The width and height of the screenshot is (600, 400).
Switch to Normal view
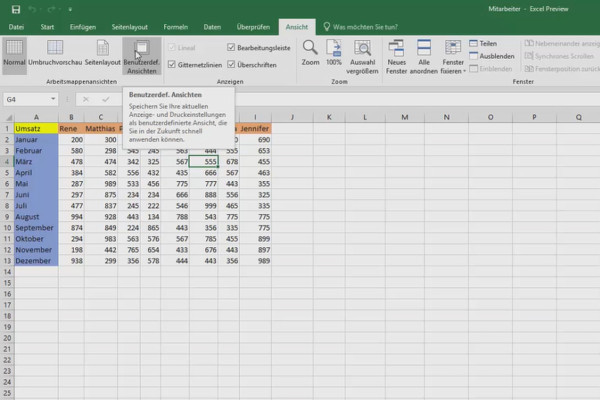(14, 56)
